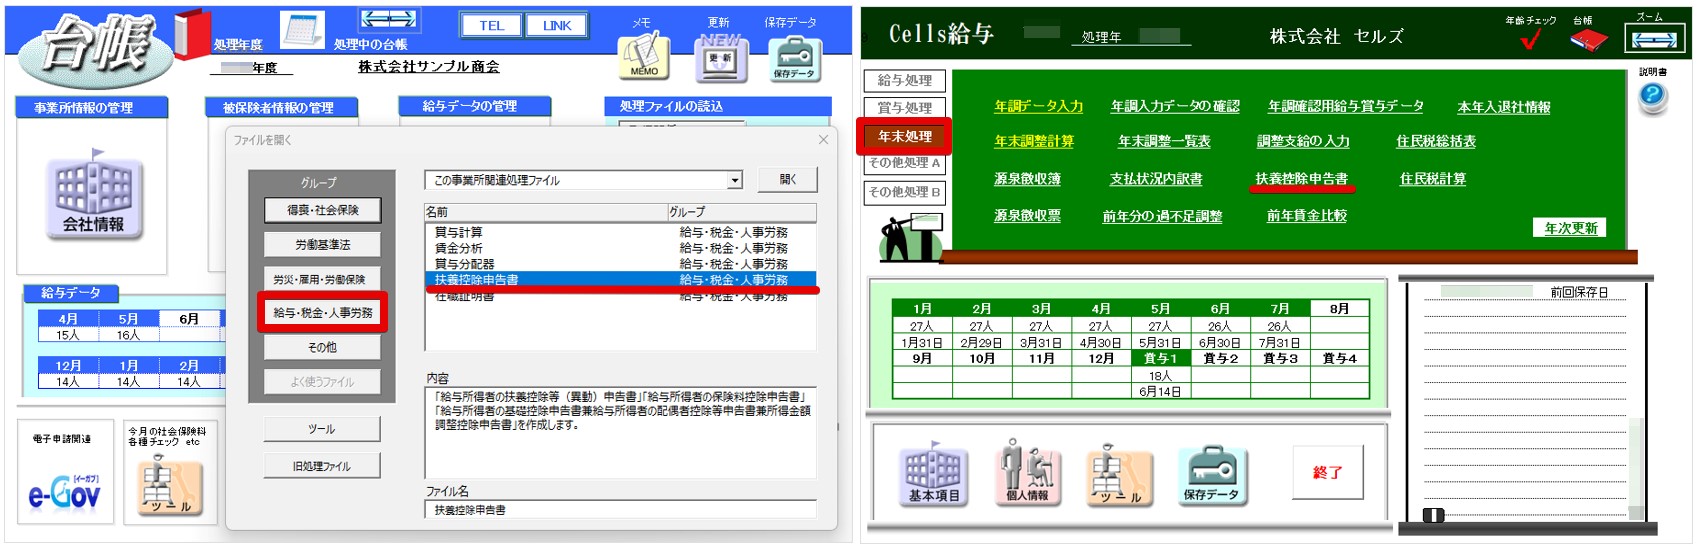Click the 更新 NEW update icon
This screenshot has width=1698, height=546.
coord(720,57)
